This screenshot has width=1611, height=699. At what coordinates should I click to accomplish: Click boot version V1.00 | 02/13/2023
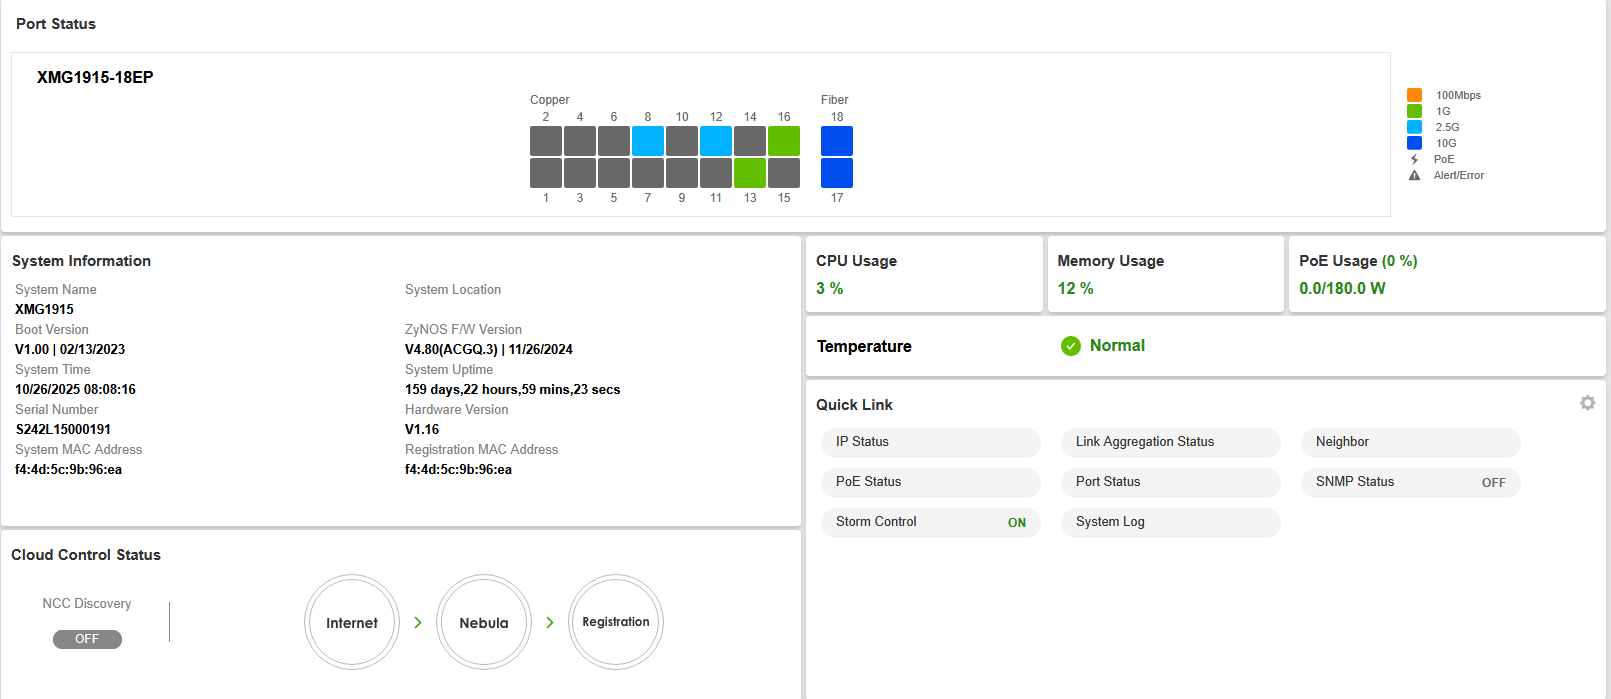[70, 349]
